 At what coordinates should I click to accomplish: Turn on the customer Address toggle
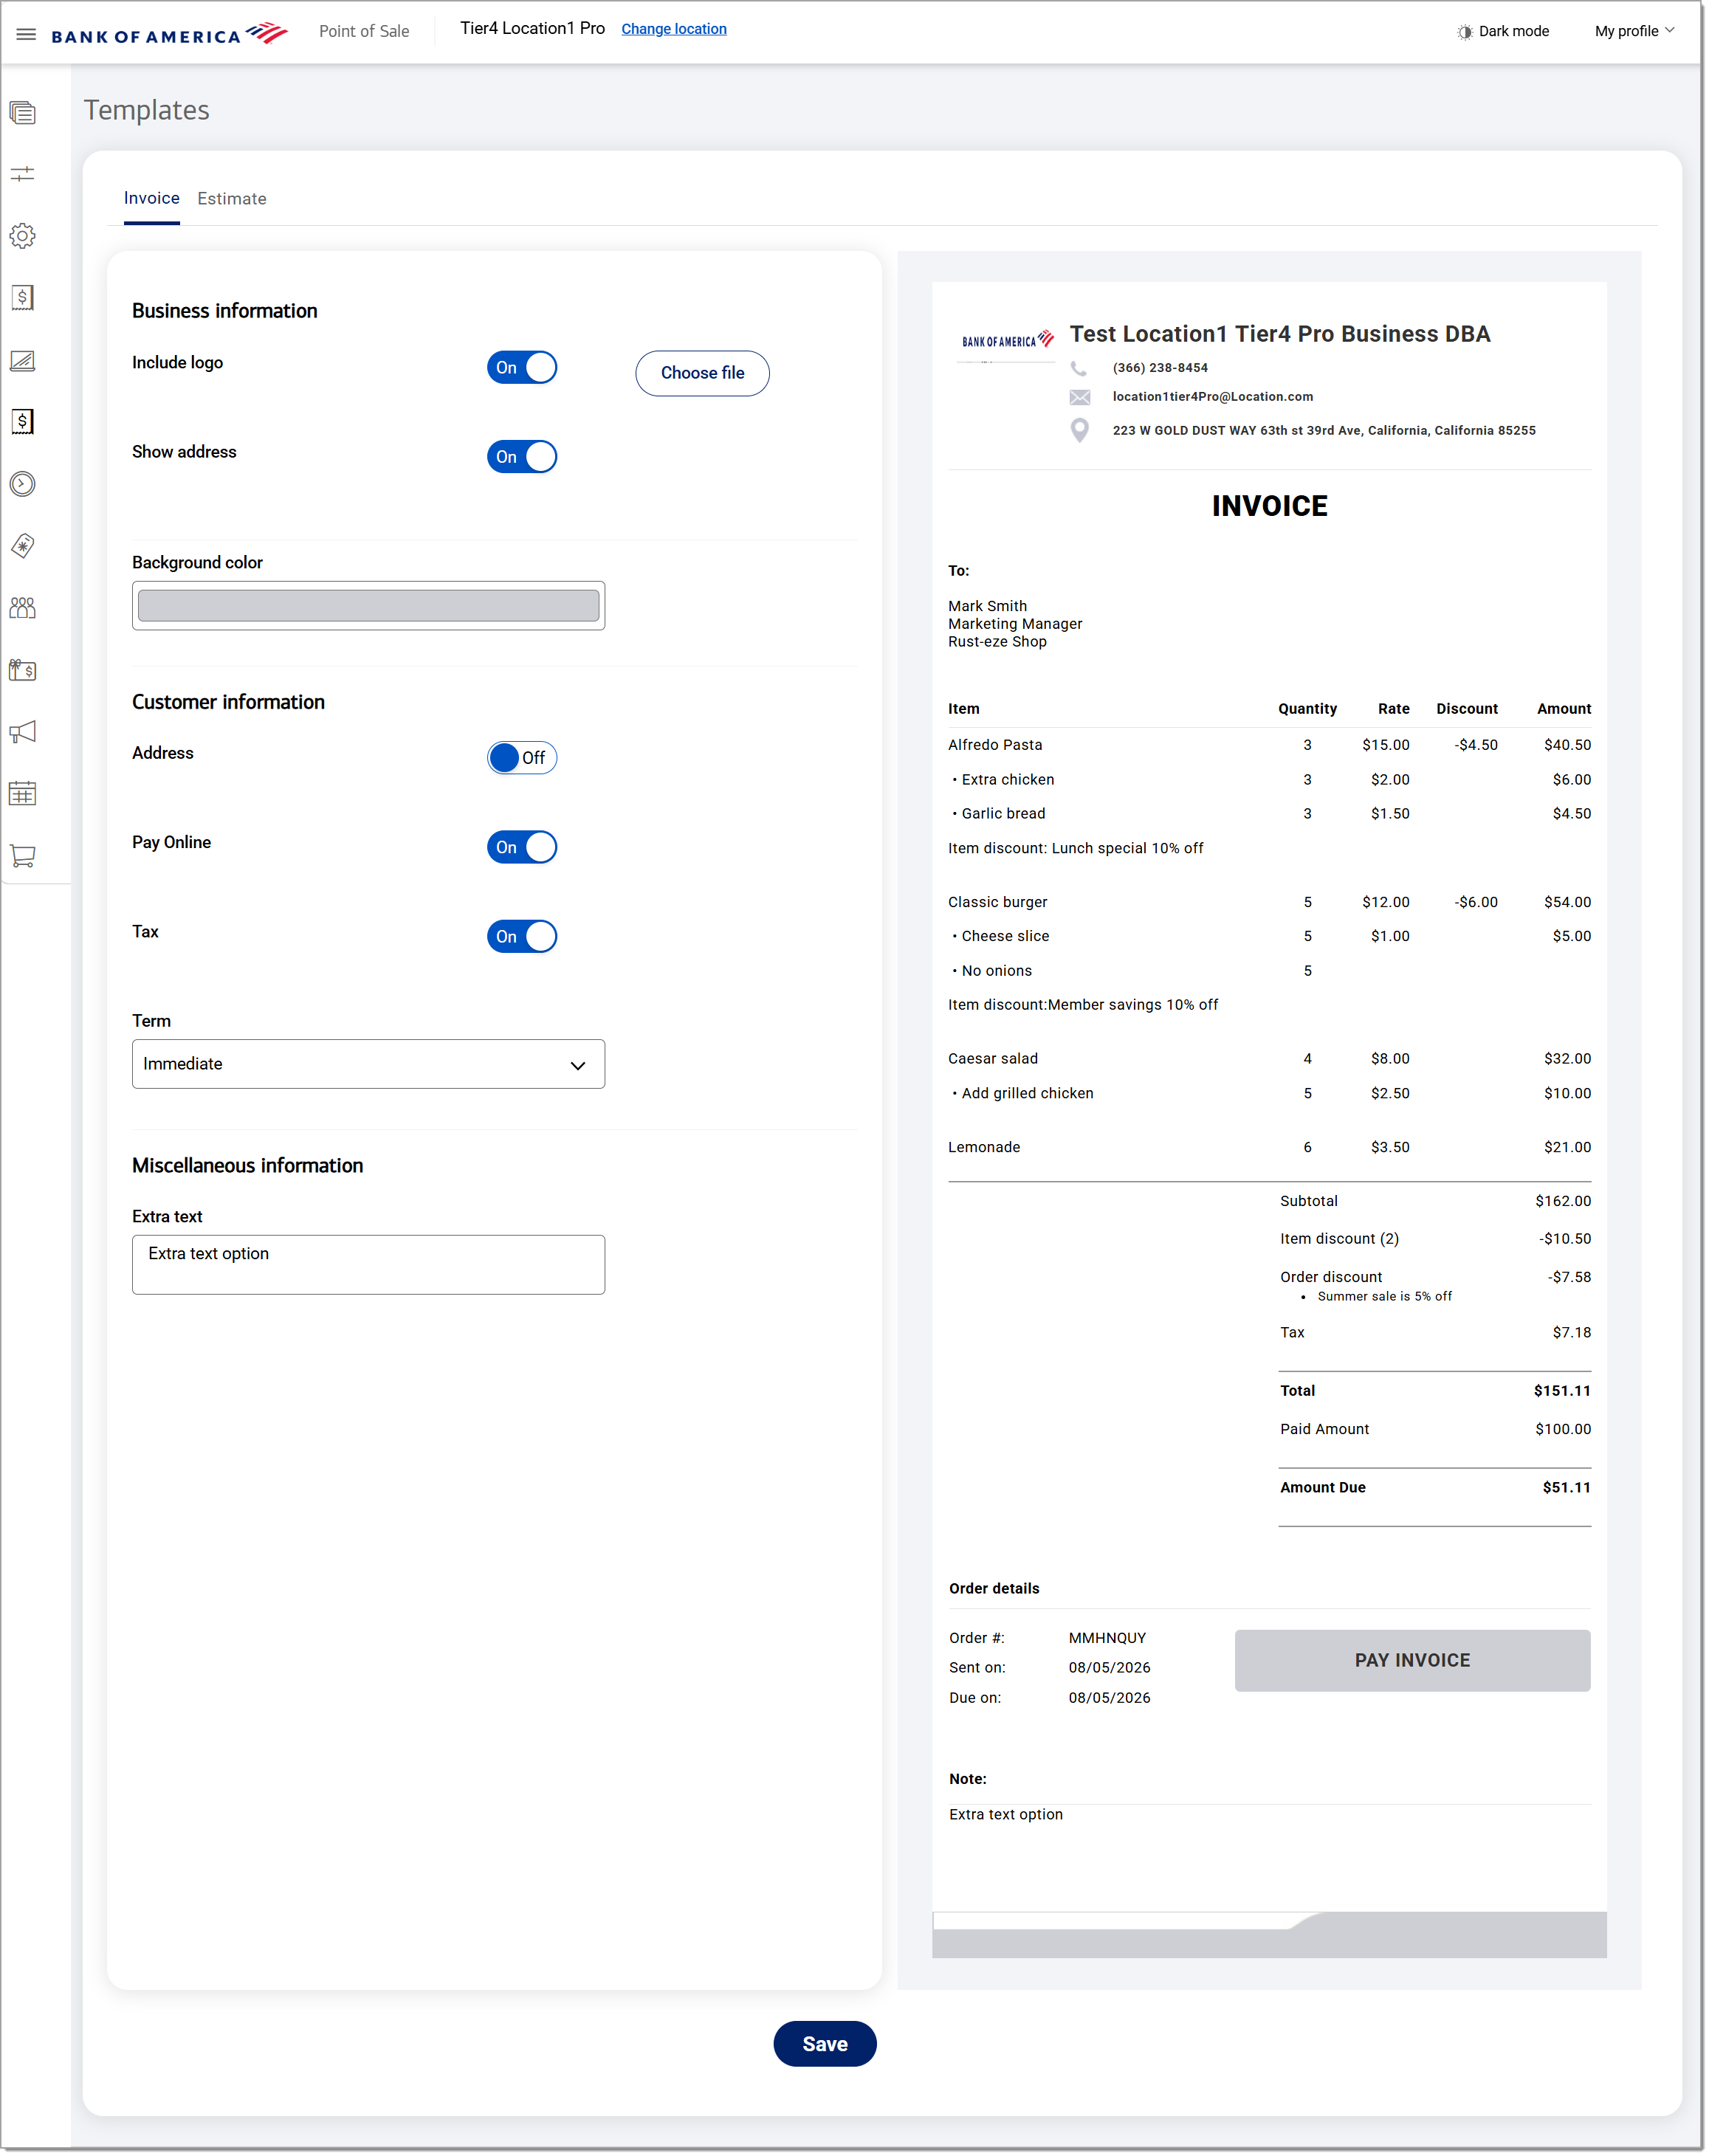coord(522,758)
